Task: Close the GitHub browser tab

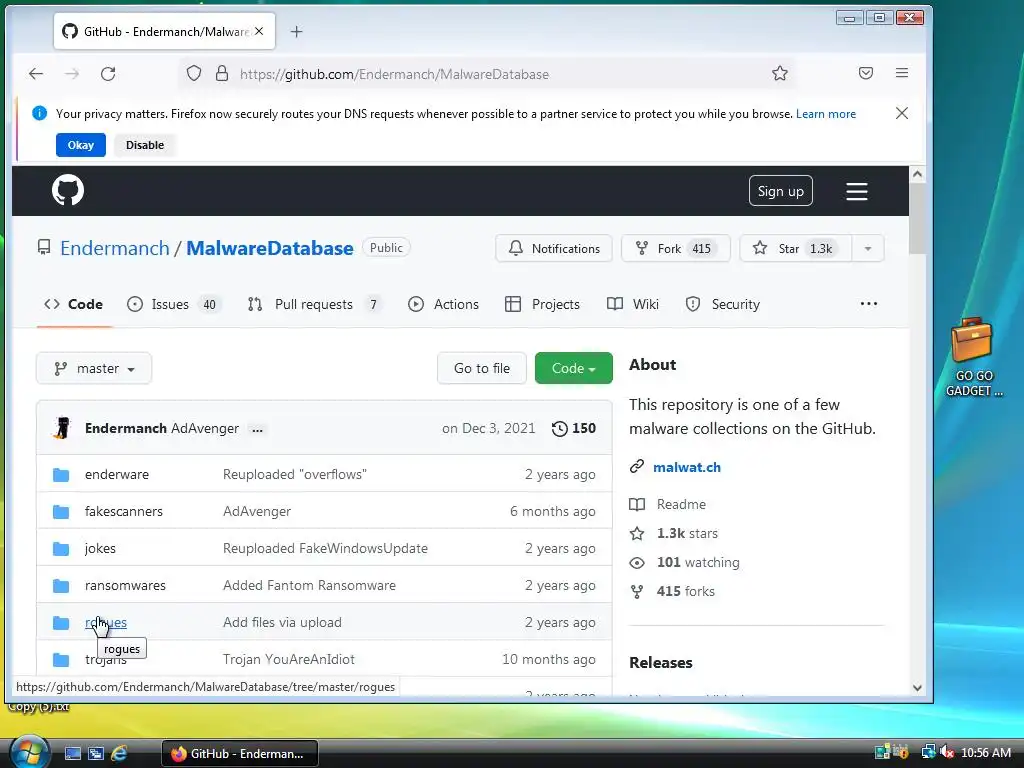Action: click(259, 31)
